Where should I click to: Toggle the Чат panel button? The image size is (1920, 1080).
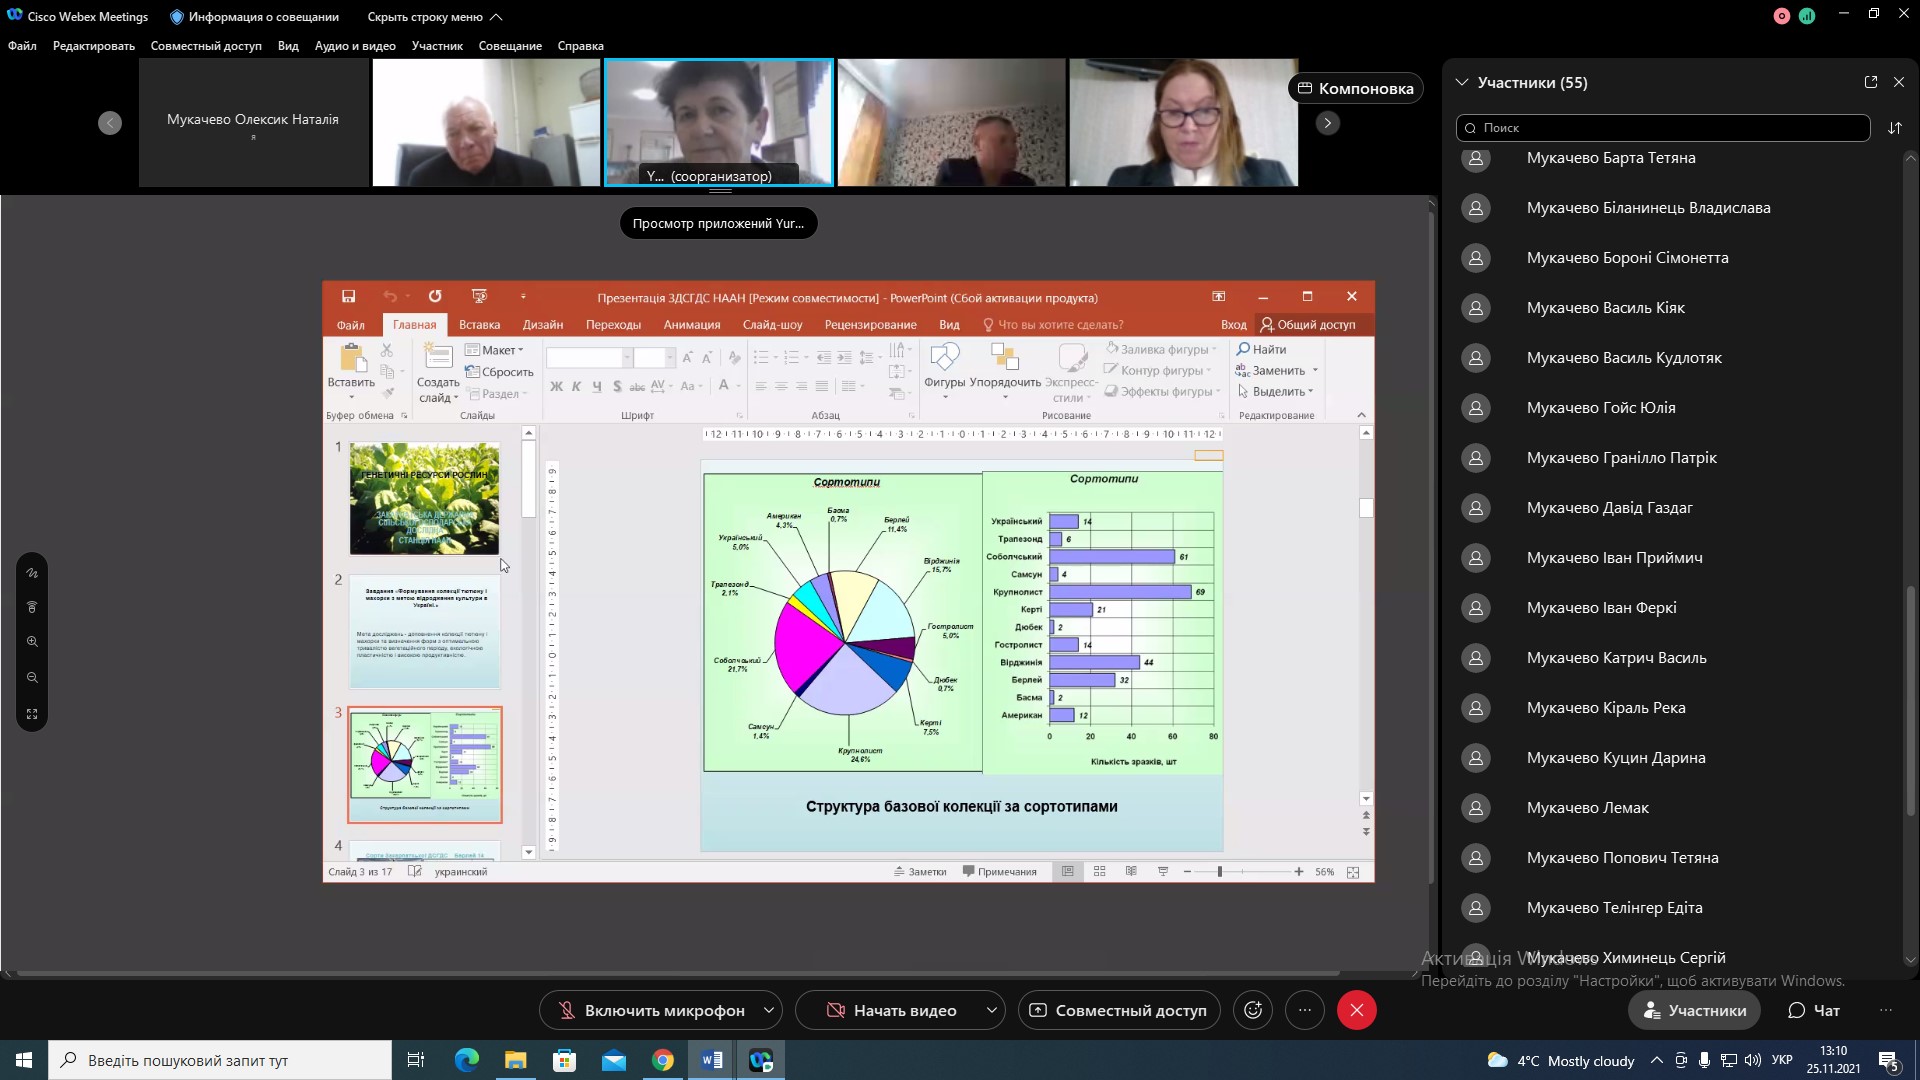click(1814, 1010)
